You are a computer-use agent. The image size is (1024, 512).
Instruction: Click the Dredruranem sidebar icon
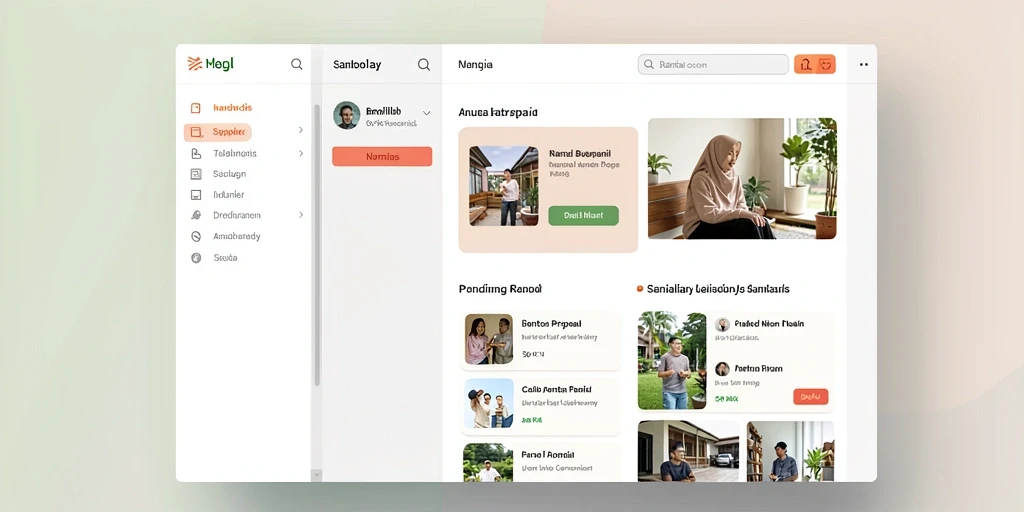point(196,215)
